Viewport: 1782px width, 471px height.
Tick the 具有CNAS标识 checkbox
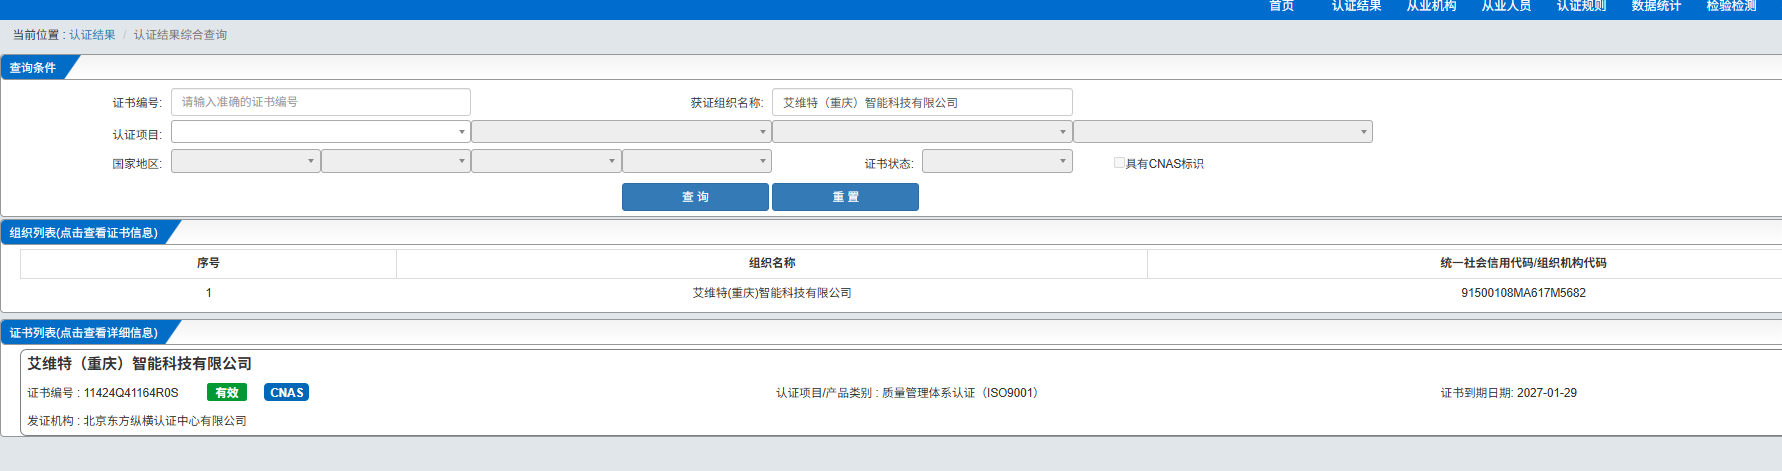point(1119,162)
